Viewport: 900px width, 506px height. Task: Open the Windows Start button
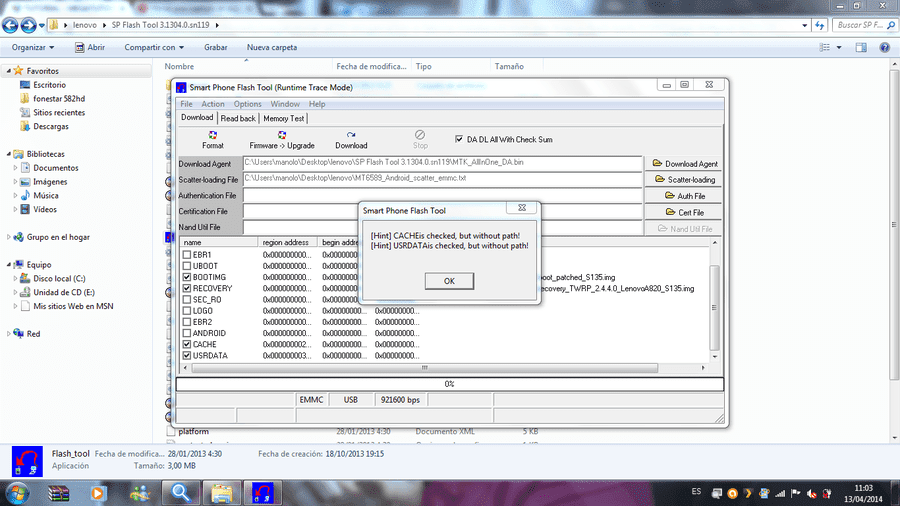[x=17, y=493]
